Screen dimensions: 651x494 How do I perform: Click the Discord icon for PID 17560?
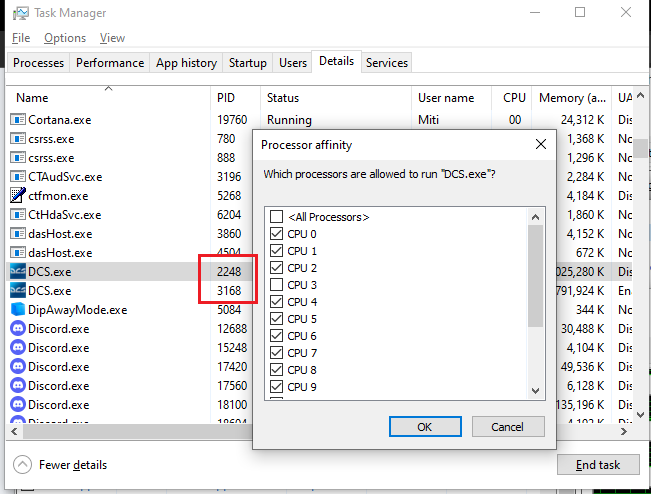tap(18, 386)
